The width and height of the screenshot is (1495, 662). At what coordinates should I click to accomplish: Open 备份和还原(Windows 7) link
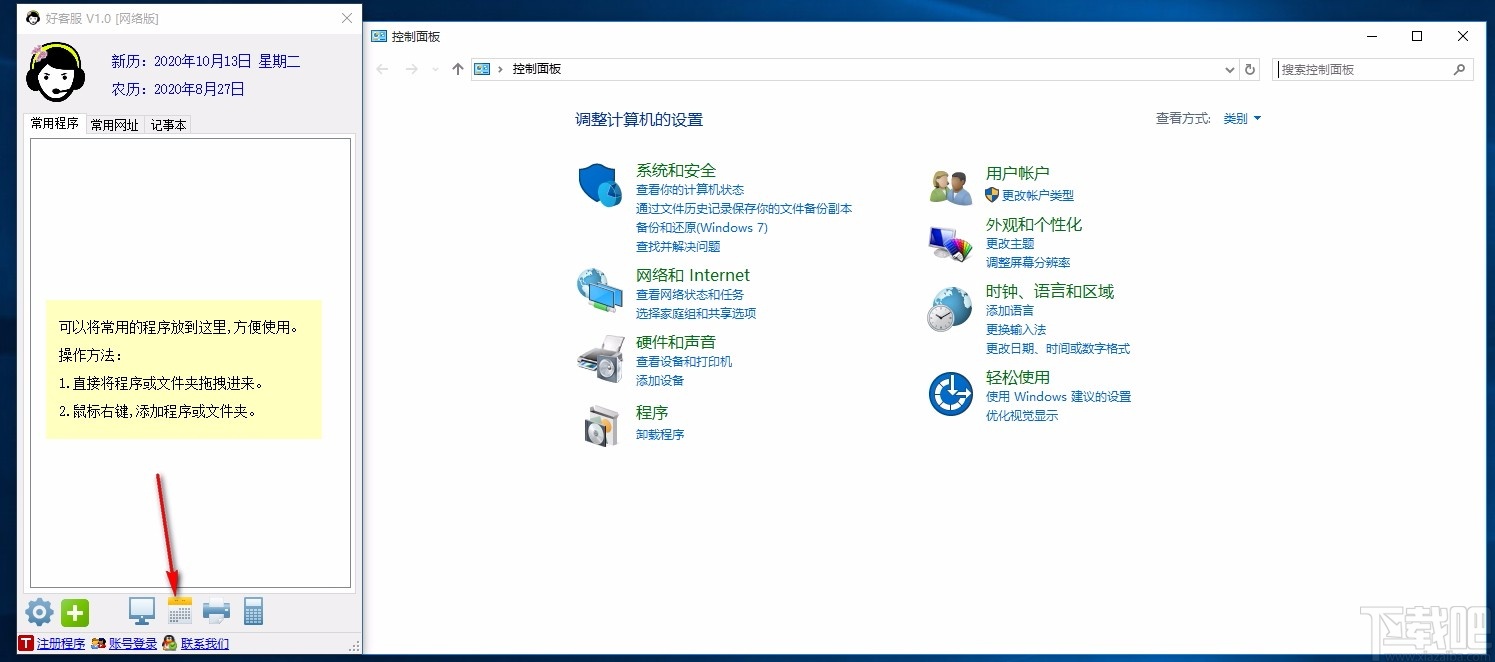coord(702,227)
